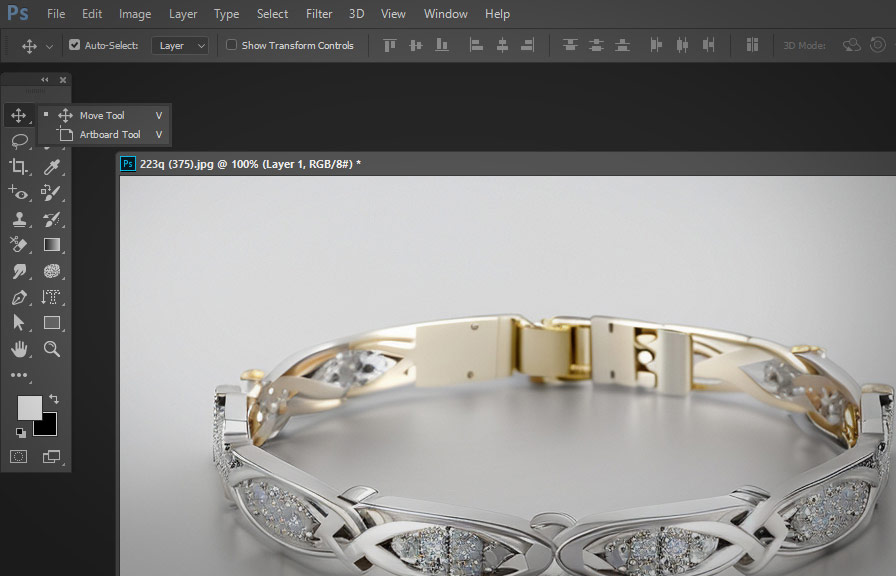The width and height of the screenshot is (896, 576).
Task: Click the Distribute horizontal centers button
Action: coord(681,45)
